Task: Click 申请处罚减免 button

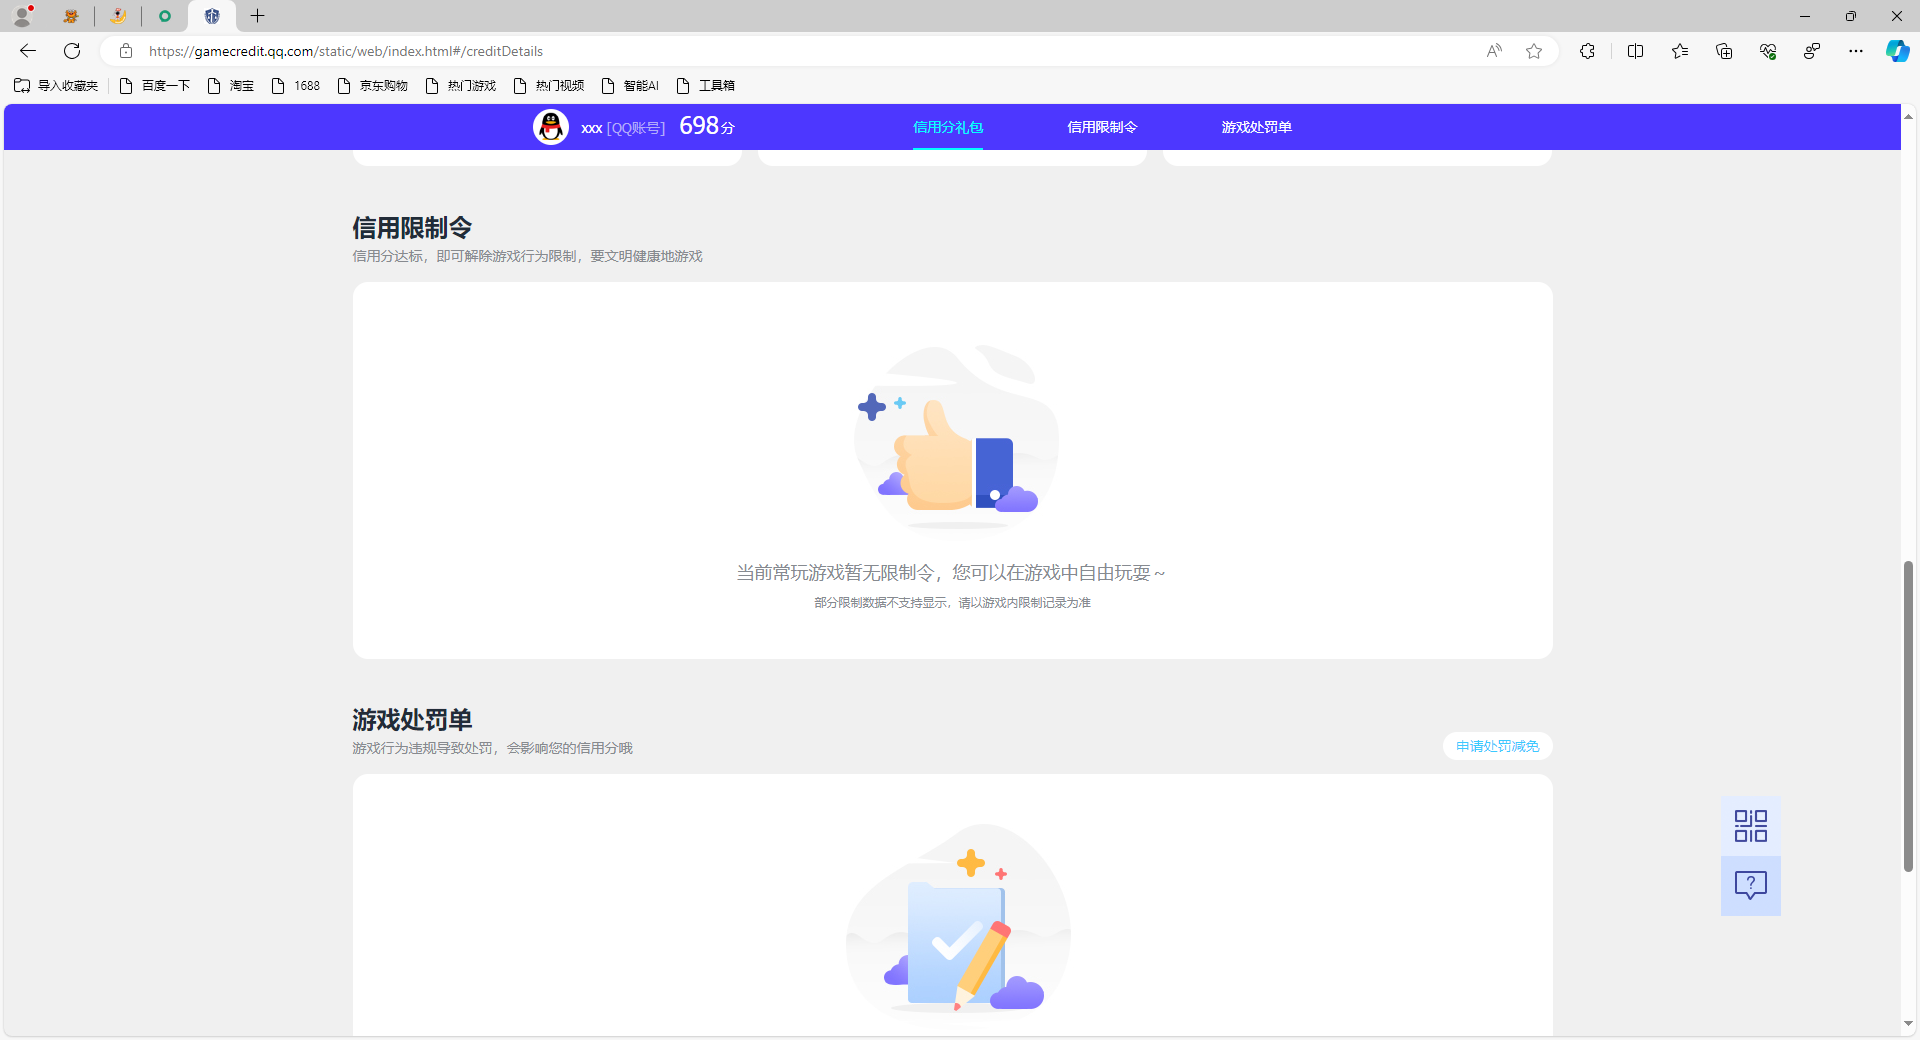Action: coord(1498,746)
